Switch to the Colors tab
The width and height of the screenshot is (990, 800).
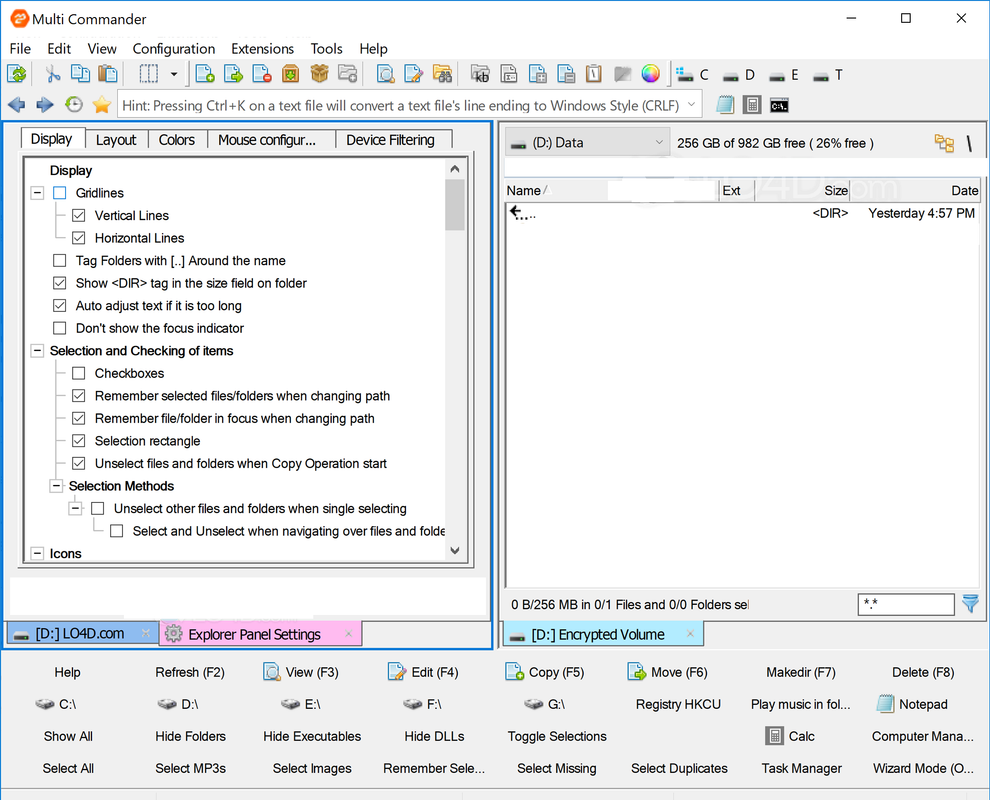tap(177, 140)
